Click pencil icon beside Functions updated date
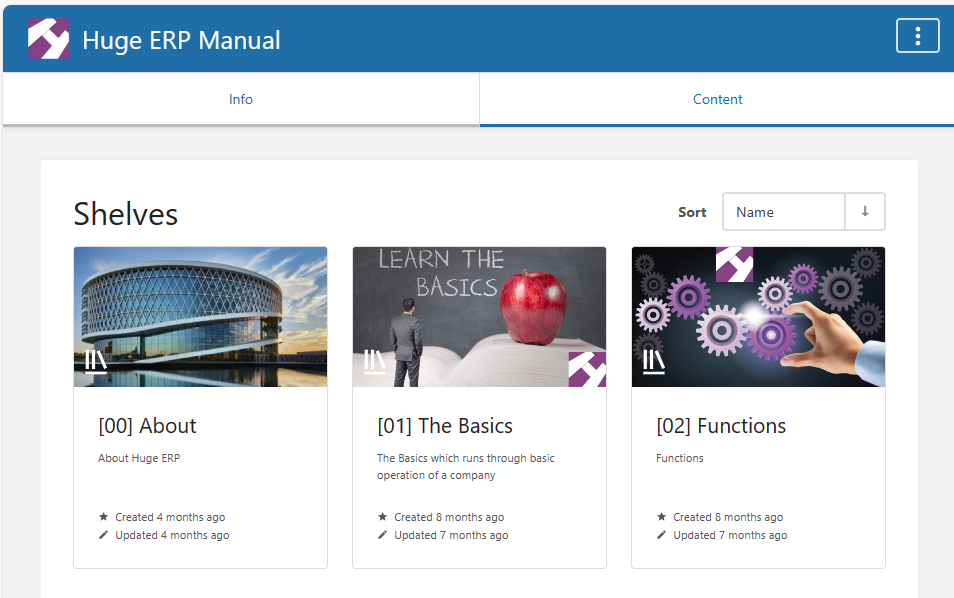 coord(661,535)
